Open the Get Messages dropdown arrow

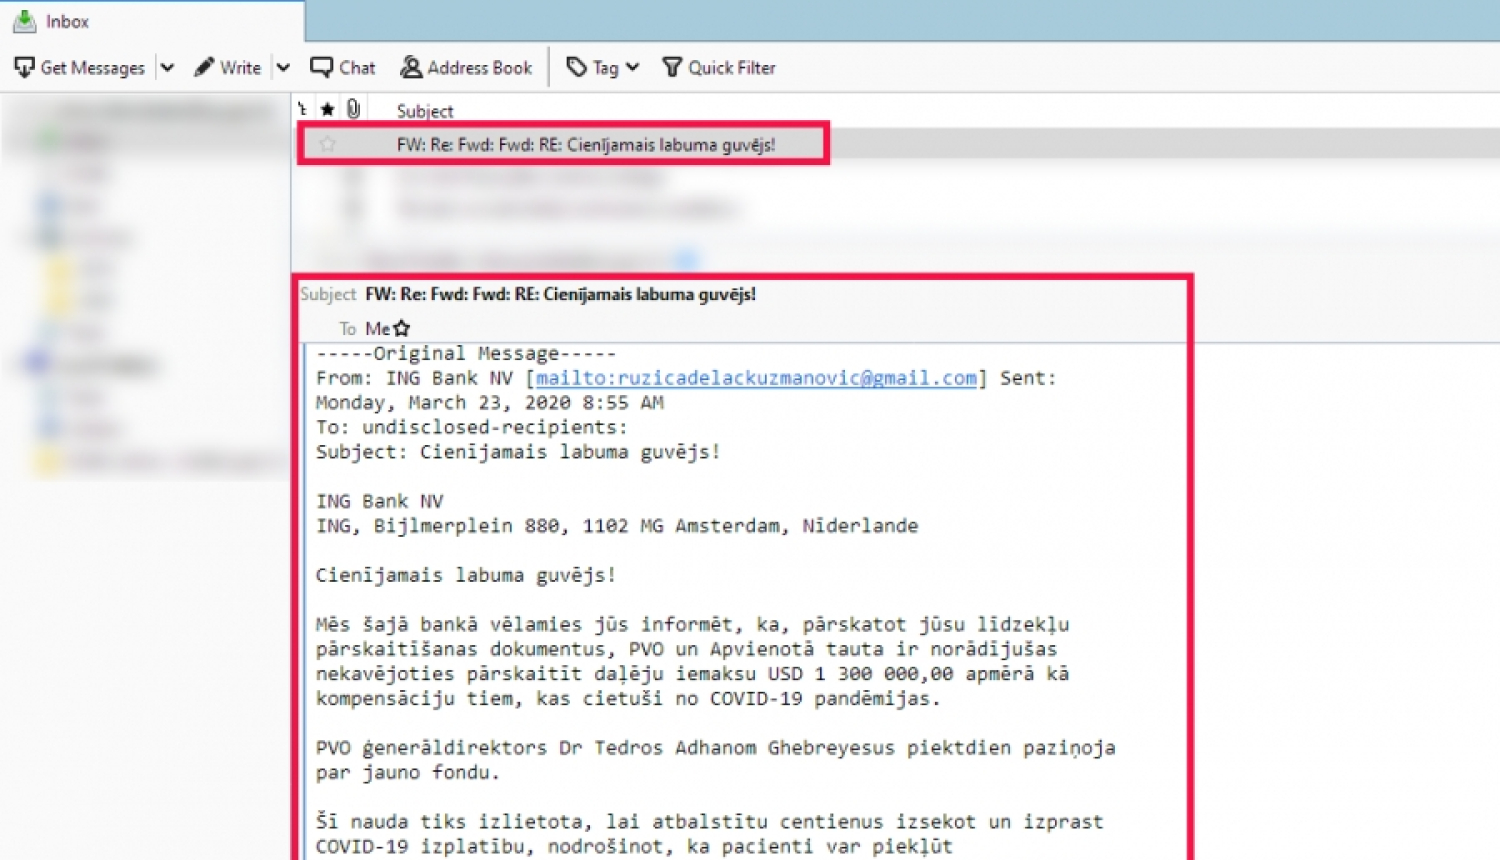[x=167, y=68]
